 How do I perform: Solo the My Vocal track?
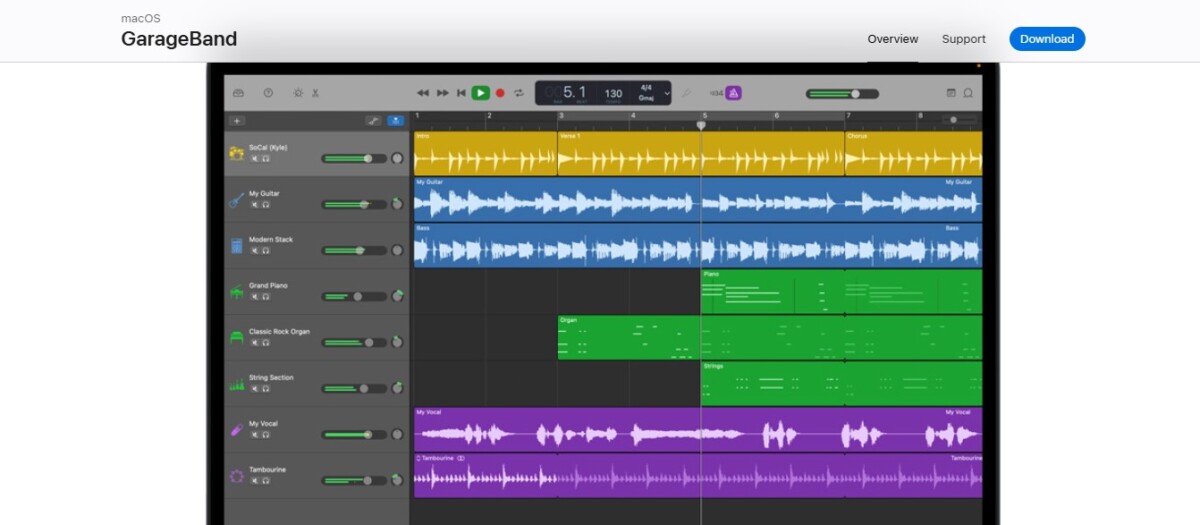coord(266,435)
